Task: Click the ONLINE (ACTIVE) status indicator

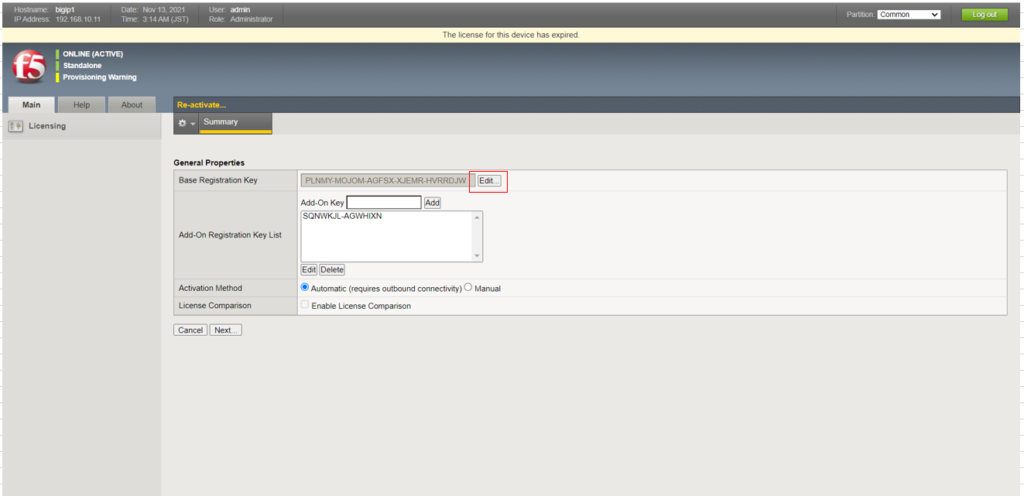Action: pos(93,54)
